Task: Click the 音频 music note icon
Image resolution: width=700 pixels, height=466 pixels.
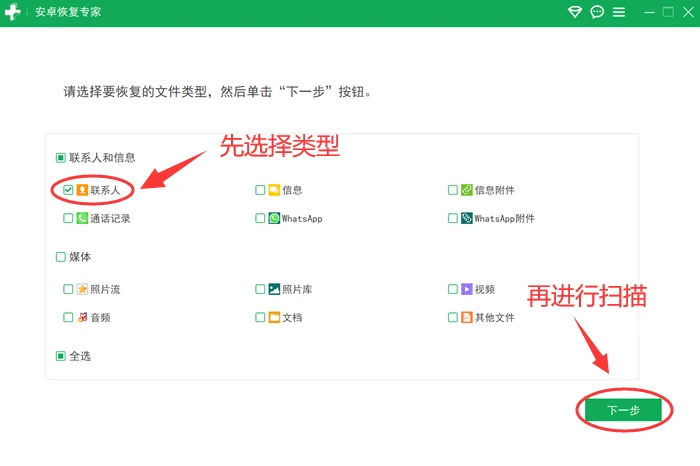Action: point(82,317)
